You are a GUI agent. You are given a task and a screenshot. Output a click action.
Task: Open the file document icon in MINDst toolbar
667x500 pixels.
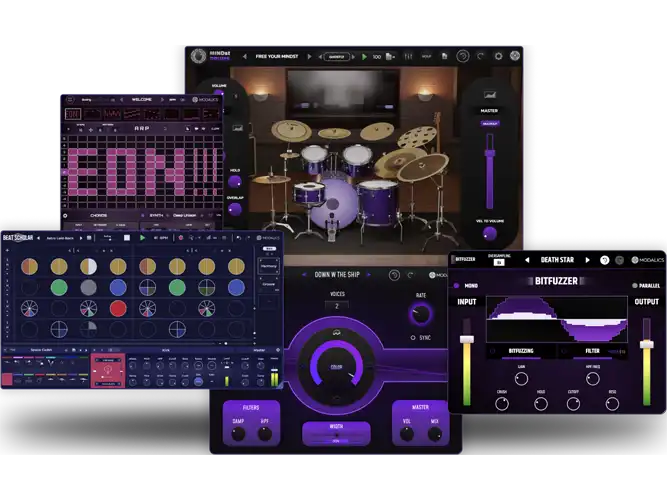click(444, 56)
